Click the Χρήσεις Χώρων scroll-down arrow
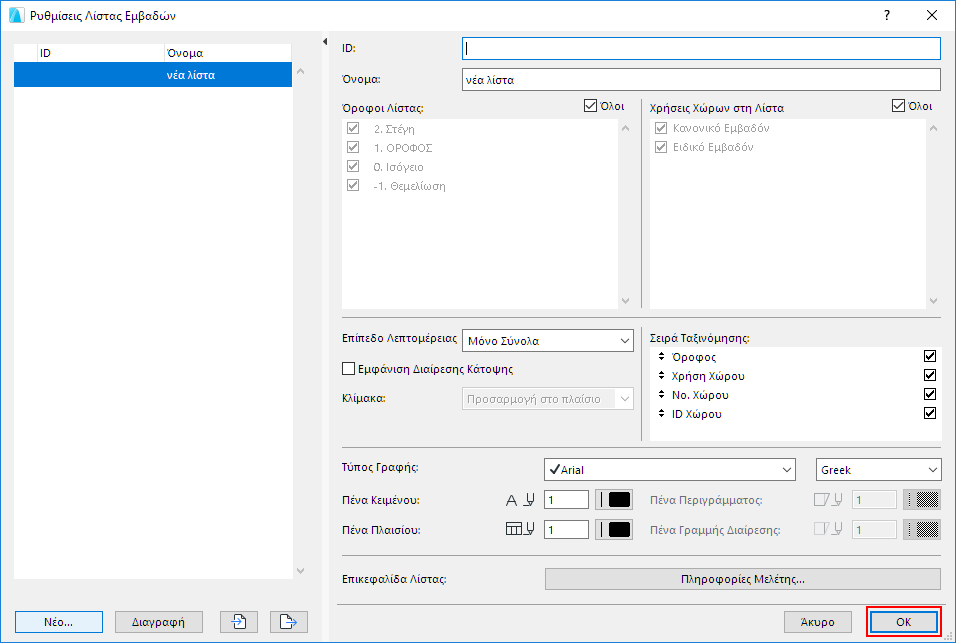The width and height of the screenshot is (956, 643). (x=933, y=300)
